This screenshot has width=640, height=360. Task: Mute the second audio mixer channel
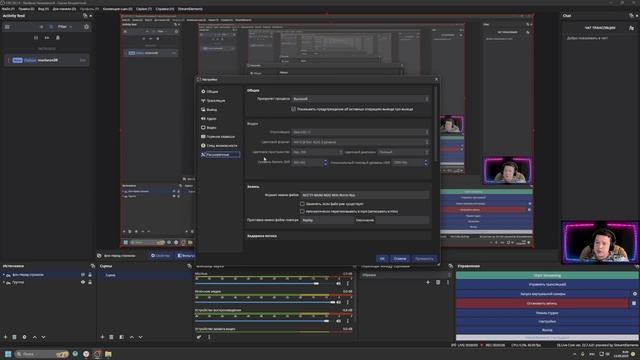(x=338, y=302)
